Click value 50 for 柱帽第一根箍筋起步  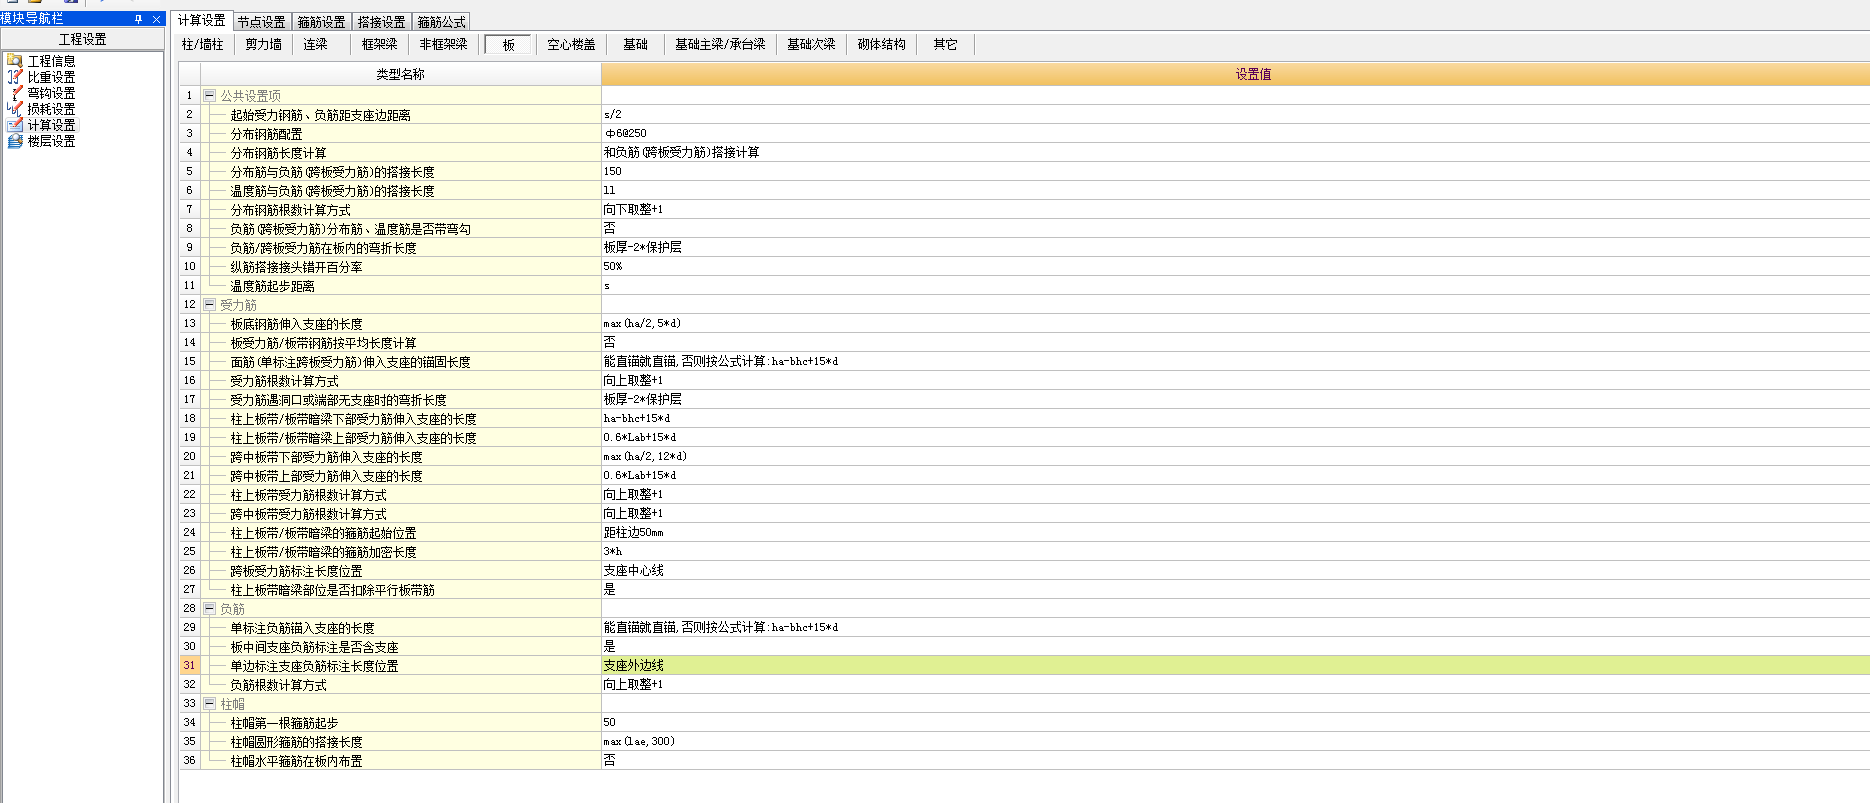coord(1236,723)
